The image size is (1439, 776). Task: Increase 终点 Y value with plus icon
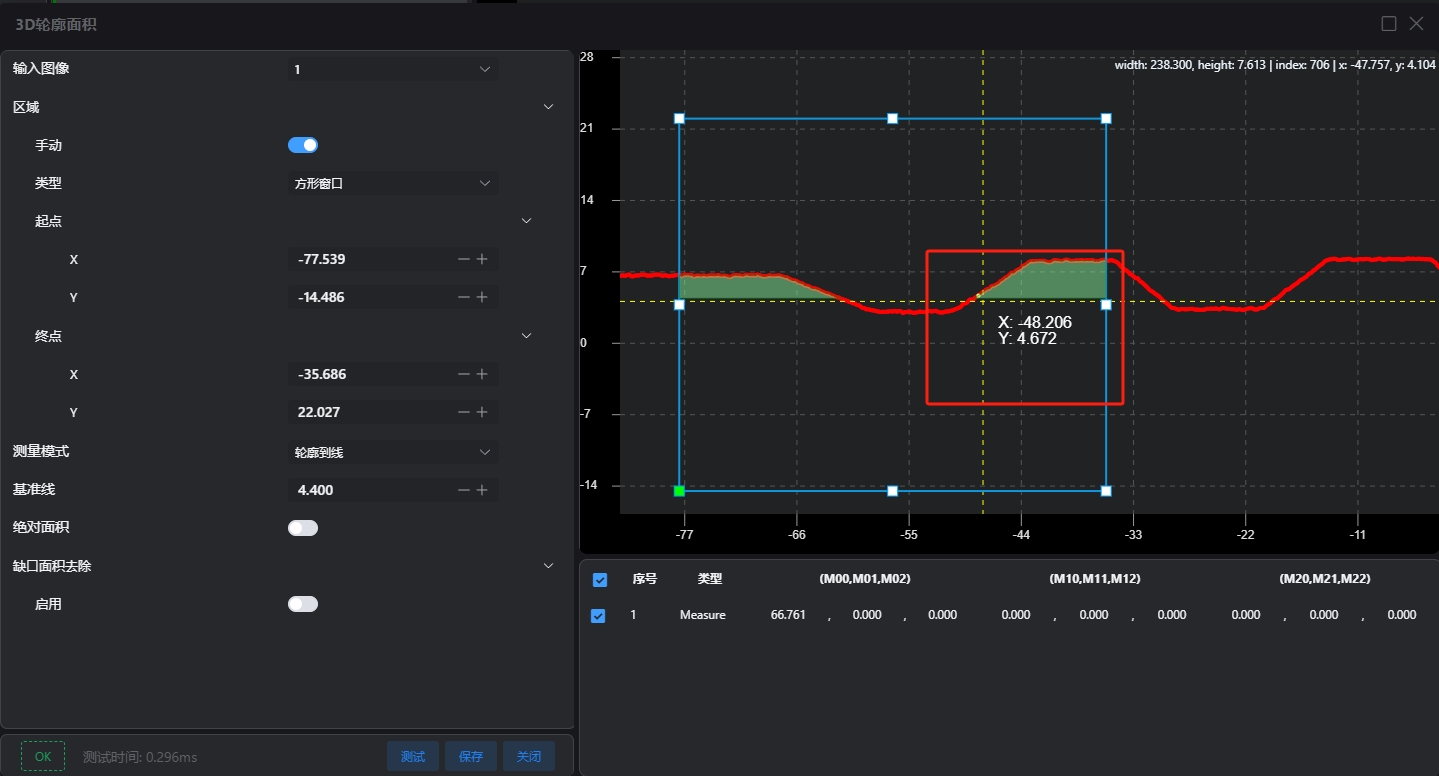[x=482, y=412]
